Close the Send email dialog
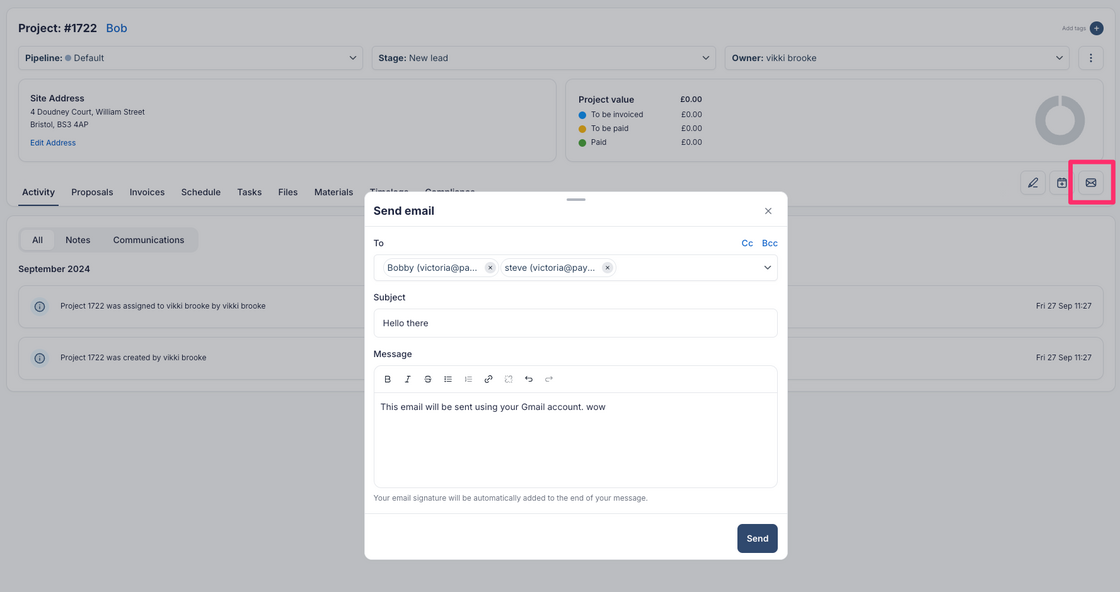Screen dimensions: 1120x592 [x=768, y=211]
